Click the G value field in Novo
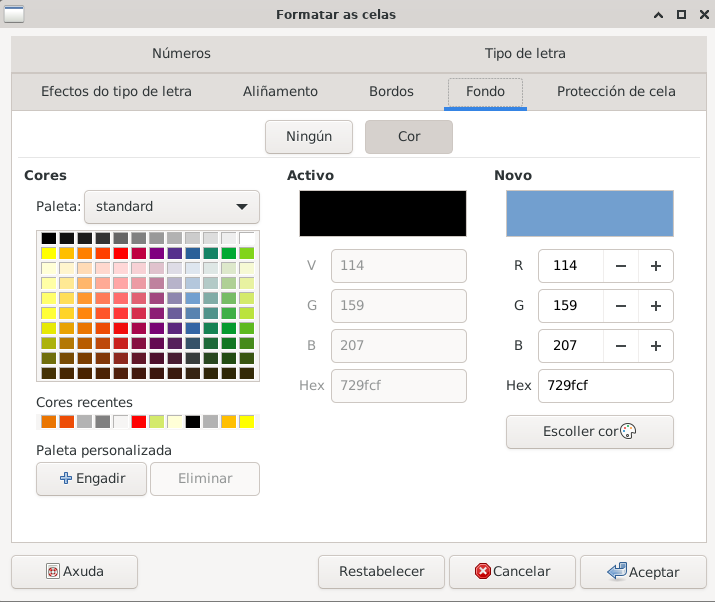The height and width of the screenshot is (602, 715). pyautogui.click(x=571, y=306)
